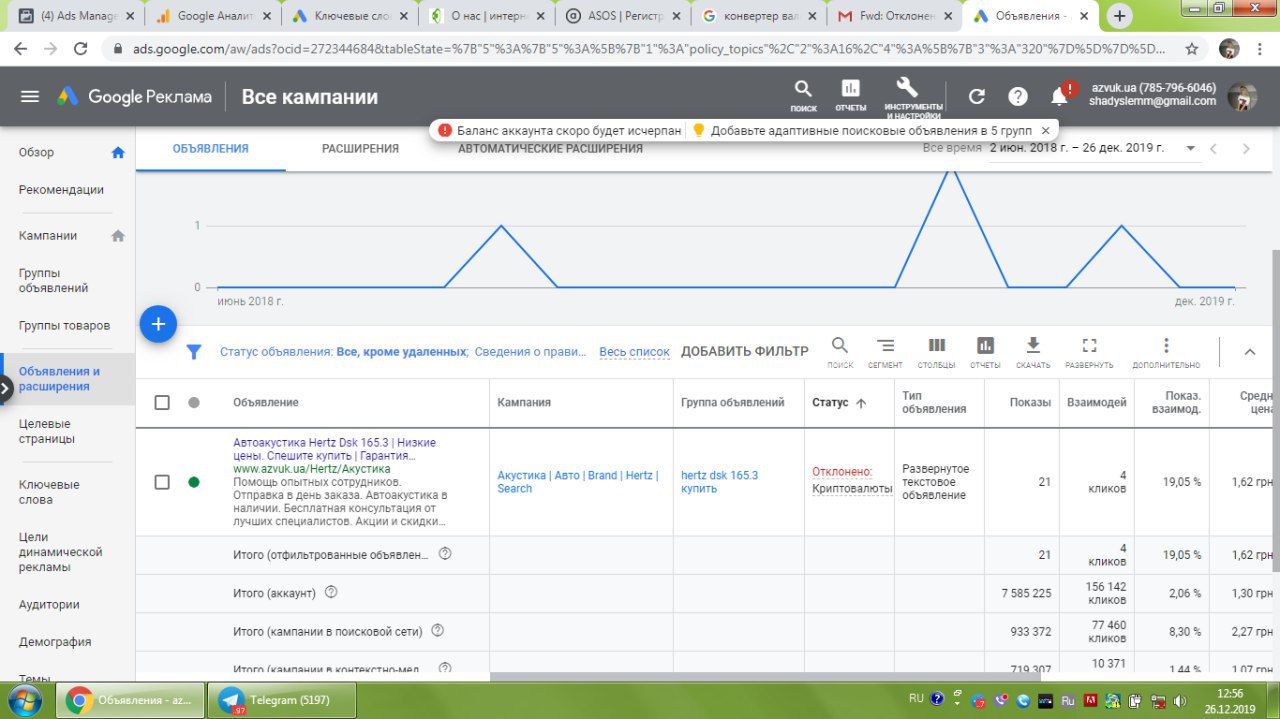Click browser back arrow
The image size is (1280, 719).
point(22,48)
